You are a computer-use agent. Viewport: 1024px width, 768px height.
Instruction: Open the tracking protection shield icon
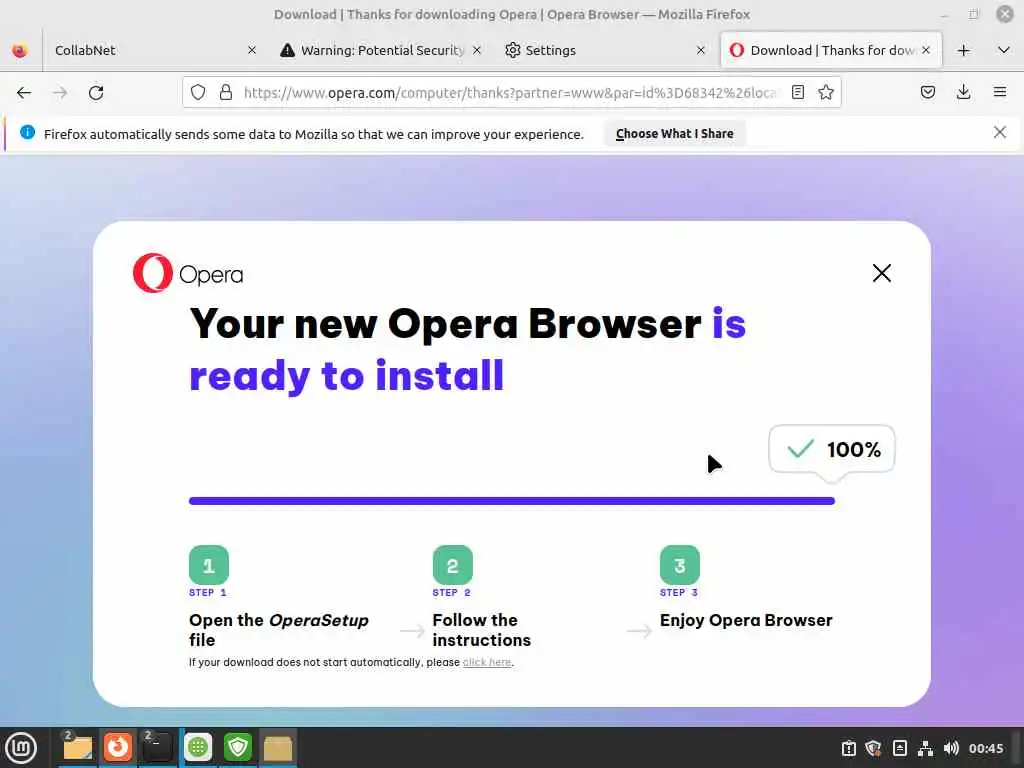tap(198, 92)
